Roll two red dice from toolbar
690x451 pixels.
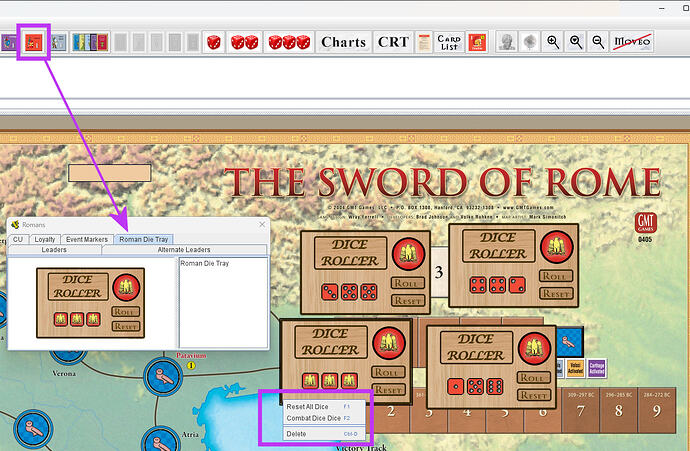(244, 42)
